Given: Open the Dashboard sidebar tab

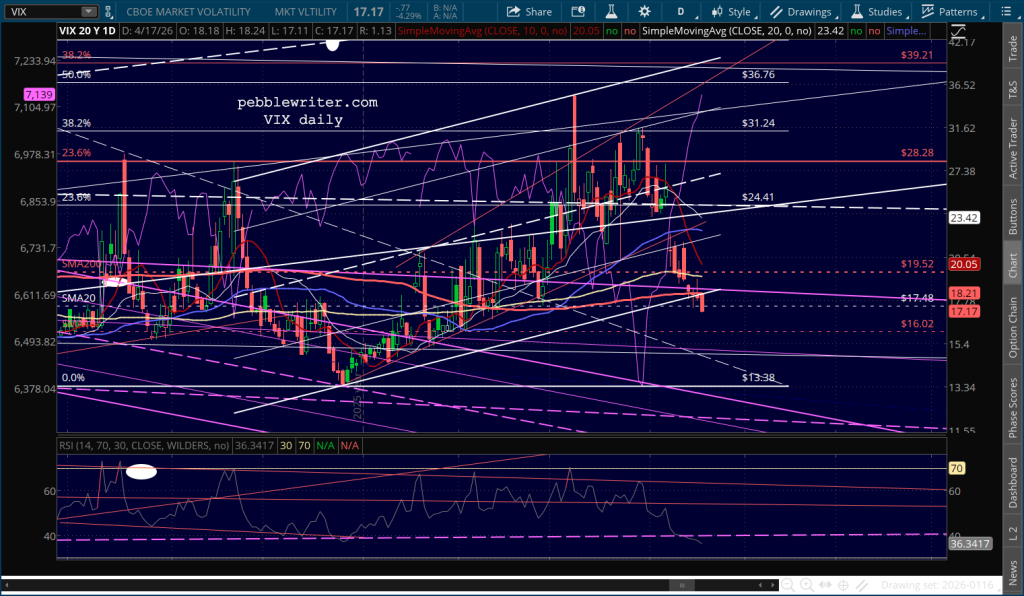Looking at the screenshot, I should pyautogui.click(x=1013, y=482).
